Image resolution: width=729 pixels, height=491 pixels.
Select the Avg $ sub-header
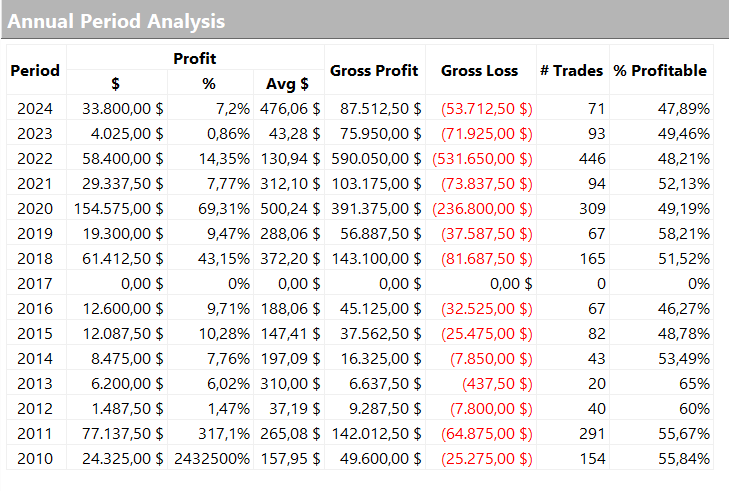pyautogui.click(x=288, y=83)
